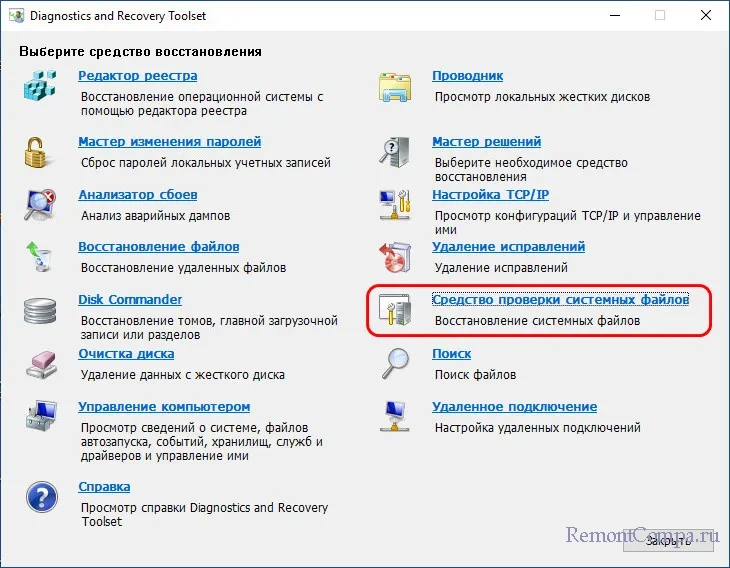Image resolution: width=730 pixels, height=568 pixels.
Task: Click the Crash Analyzer magnifier icon
Action: (40, 204)
